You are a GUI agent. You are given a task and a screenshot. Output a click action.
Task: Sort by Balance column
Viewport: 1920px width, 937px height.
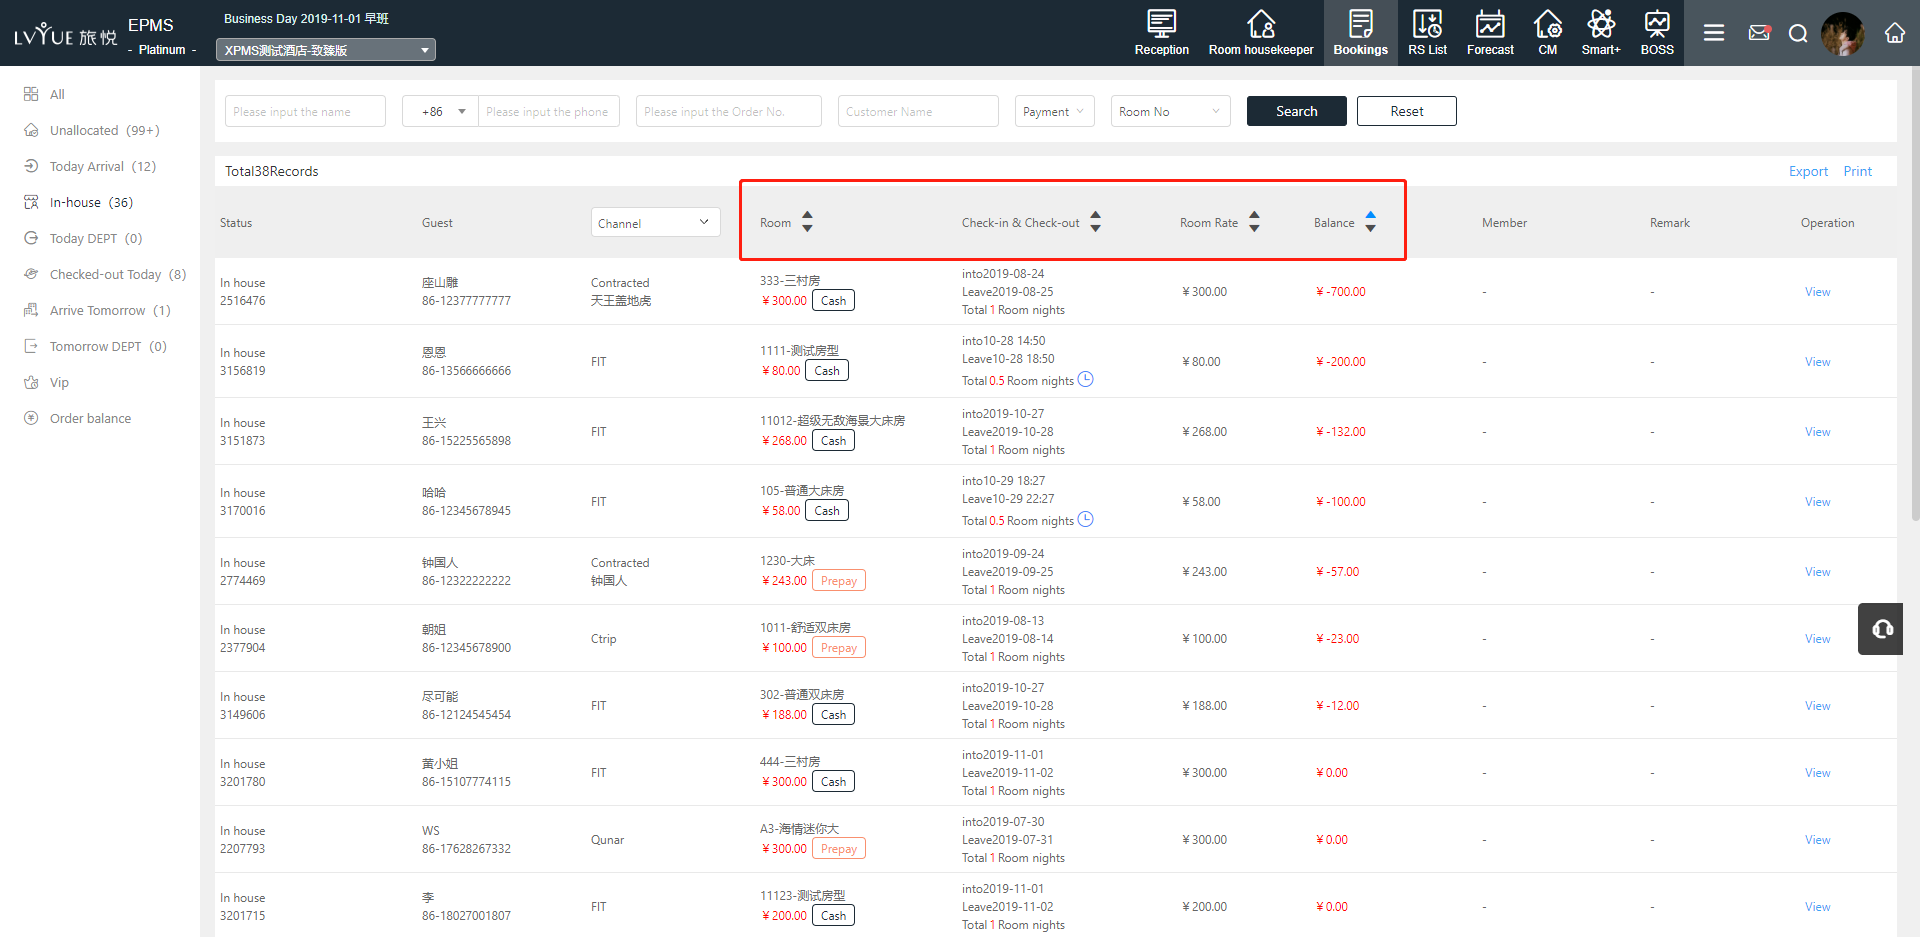tap(1370, 222)
